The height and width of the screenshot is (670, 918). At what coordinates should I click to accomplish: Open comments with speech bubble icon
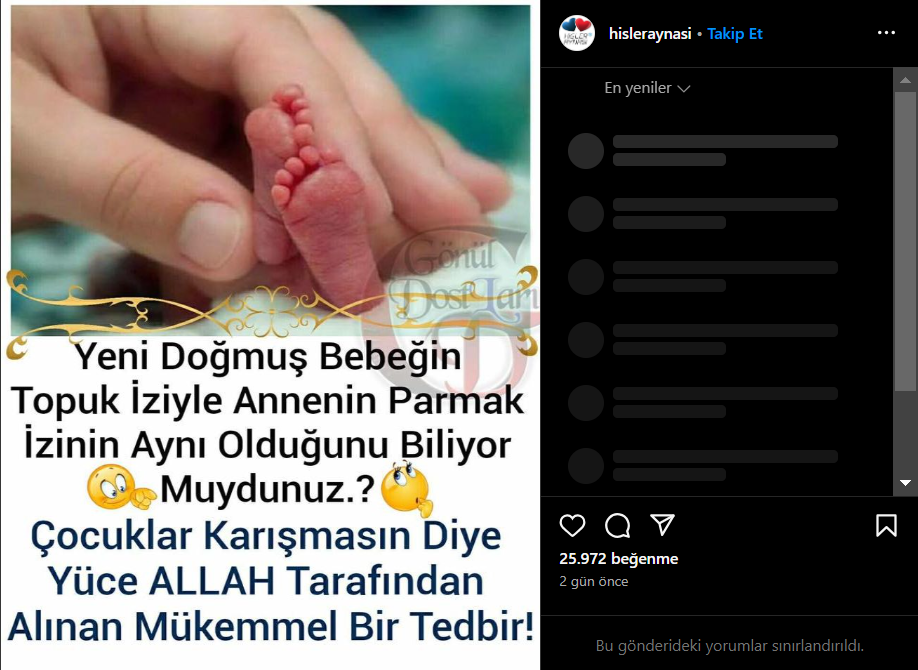[618, 525]
